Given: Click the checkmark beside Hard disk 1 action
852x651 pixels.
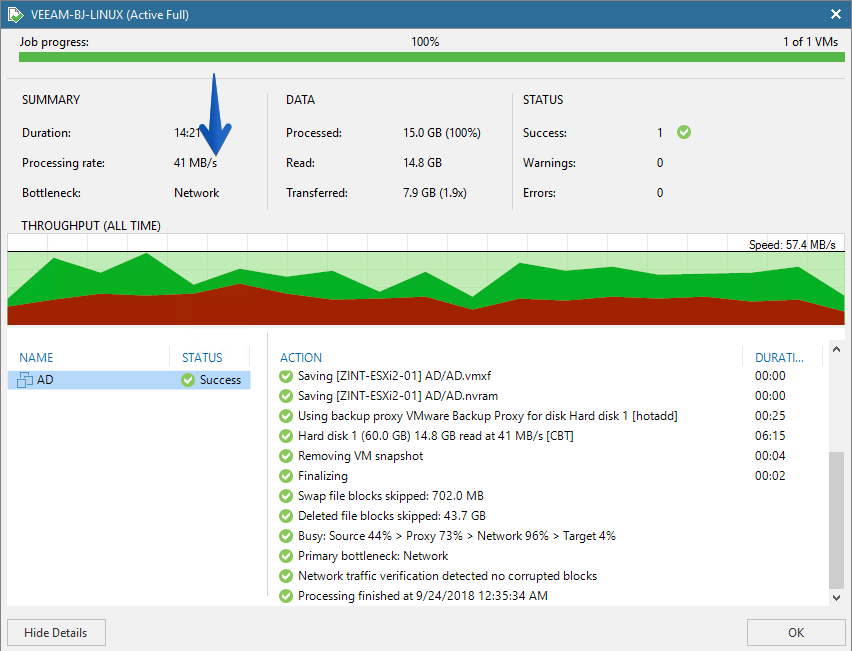Looking at the screenshot, I should point(286,436).
